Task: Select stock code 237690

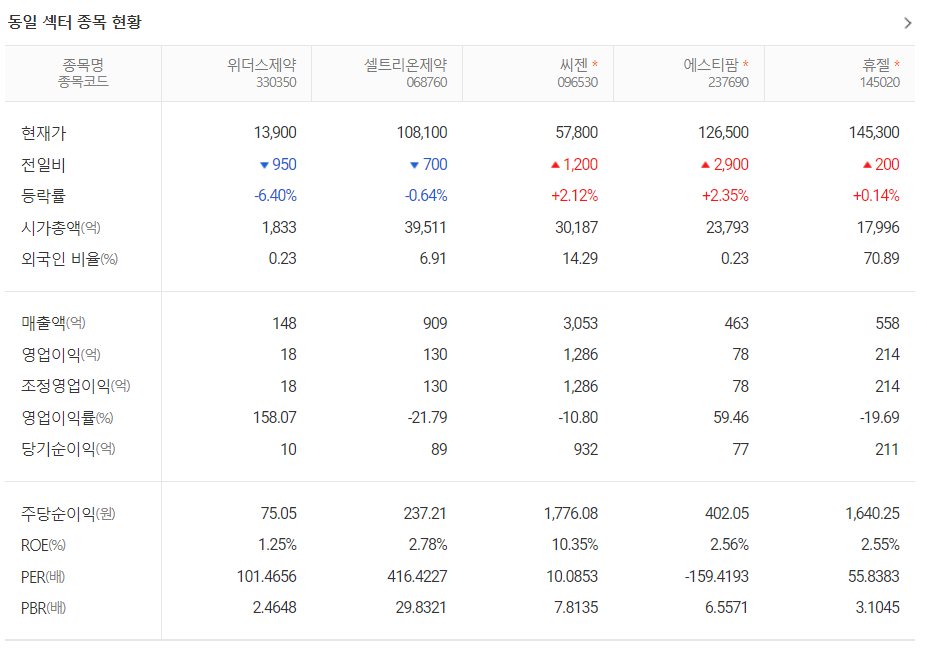Action: click(x=728, y=82)
